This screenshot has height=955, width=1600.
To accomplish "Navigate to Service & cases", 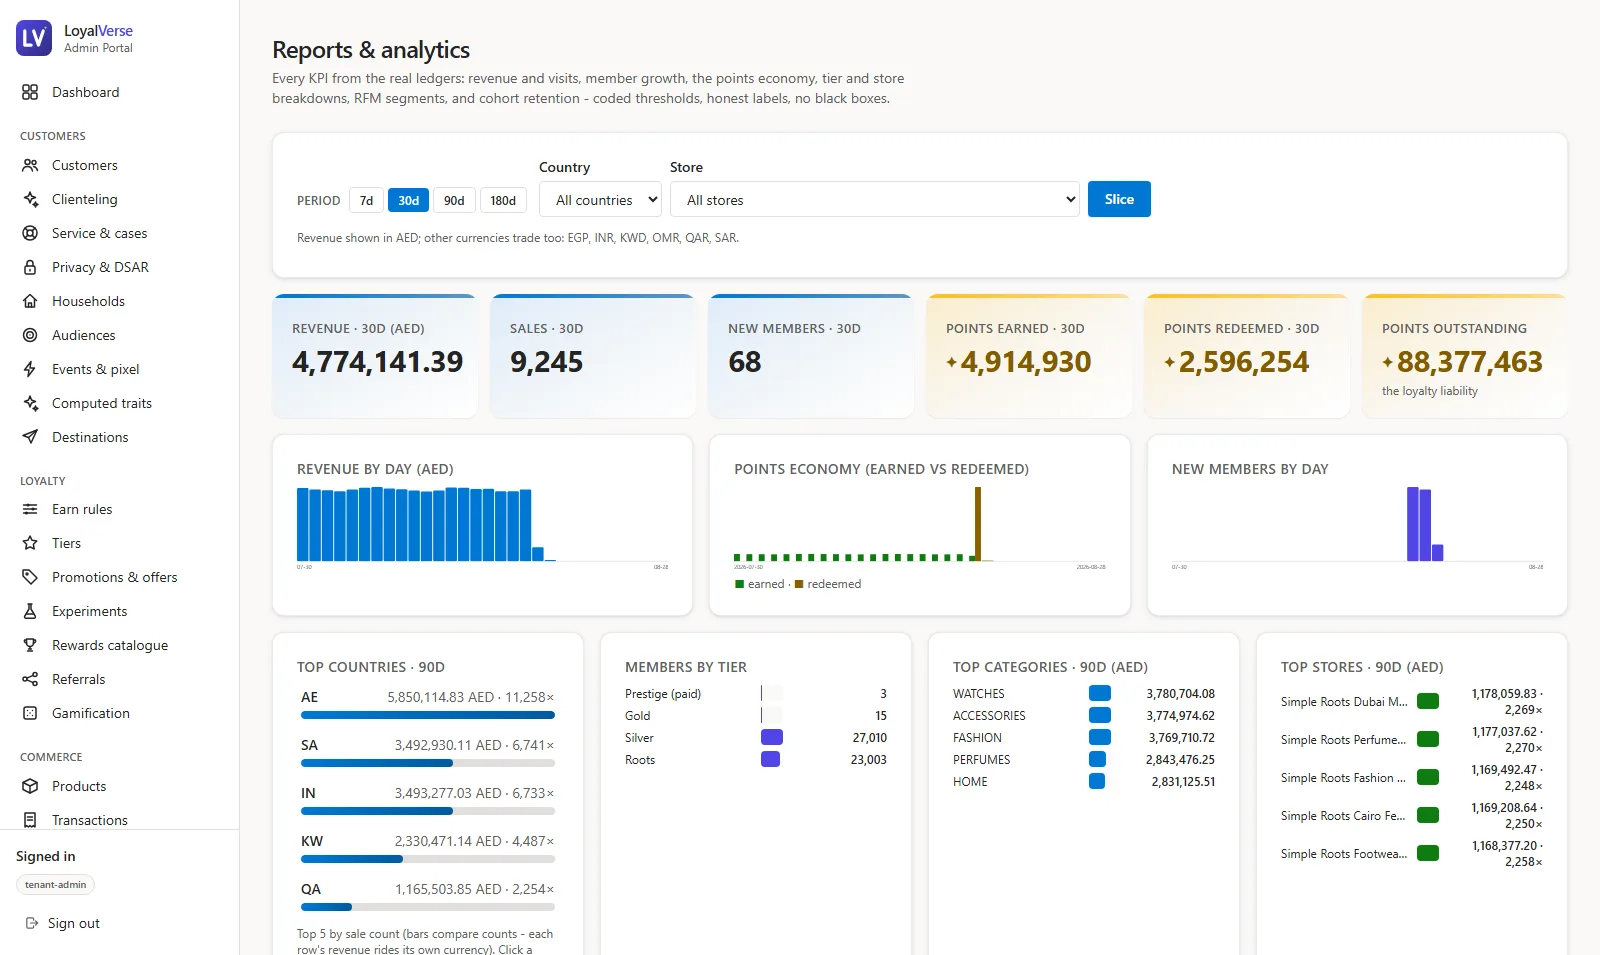I will pyautogui.click(x=119, y=233).
